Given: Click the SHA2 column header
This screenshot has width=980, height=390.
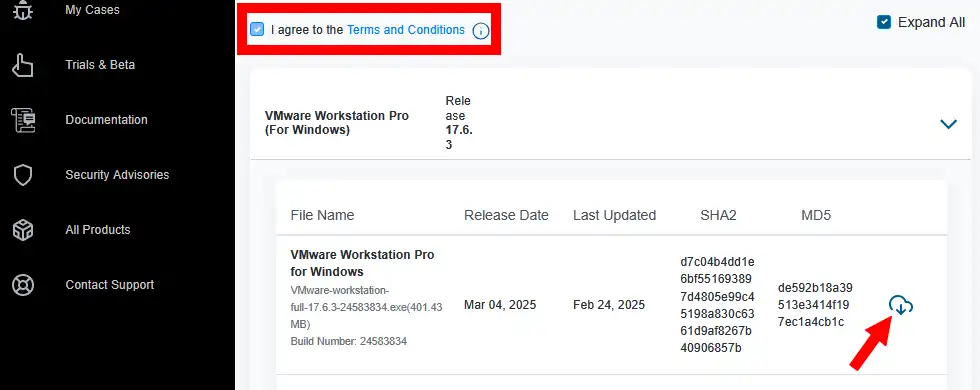Looking at the screenshot, I should (718, 216).
